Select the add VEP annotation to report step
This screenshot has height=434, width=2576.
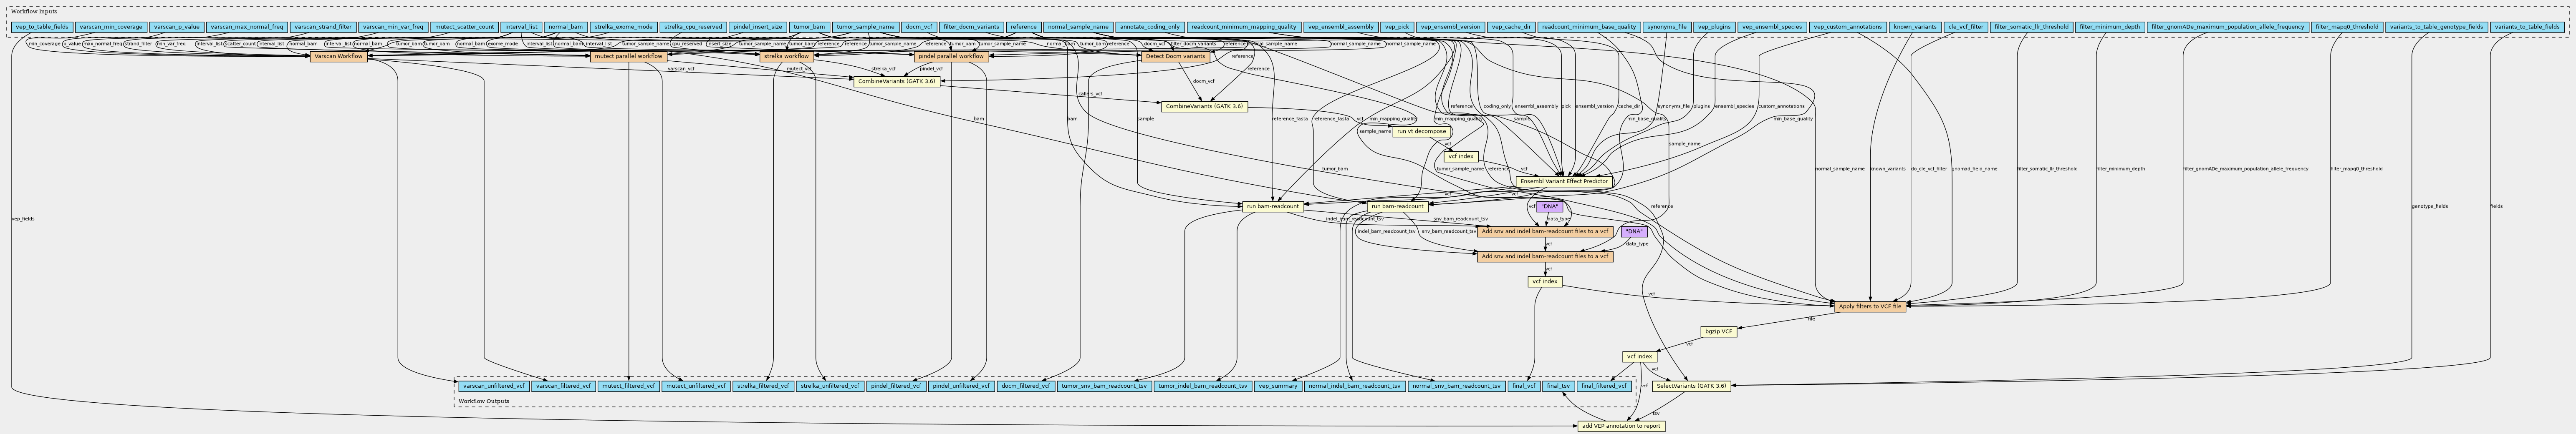(x=1621, y=426)
